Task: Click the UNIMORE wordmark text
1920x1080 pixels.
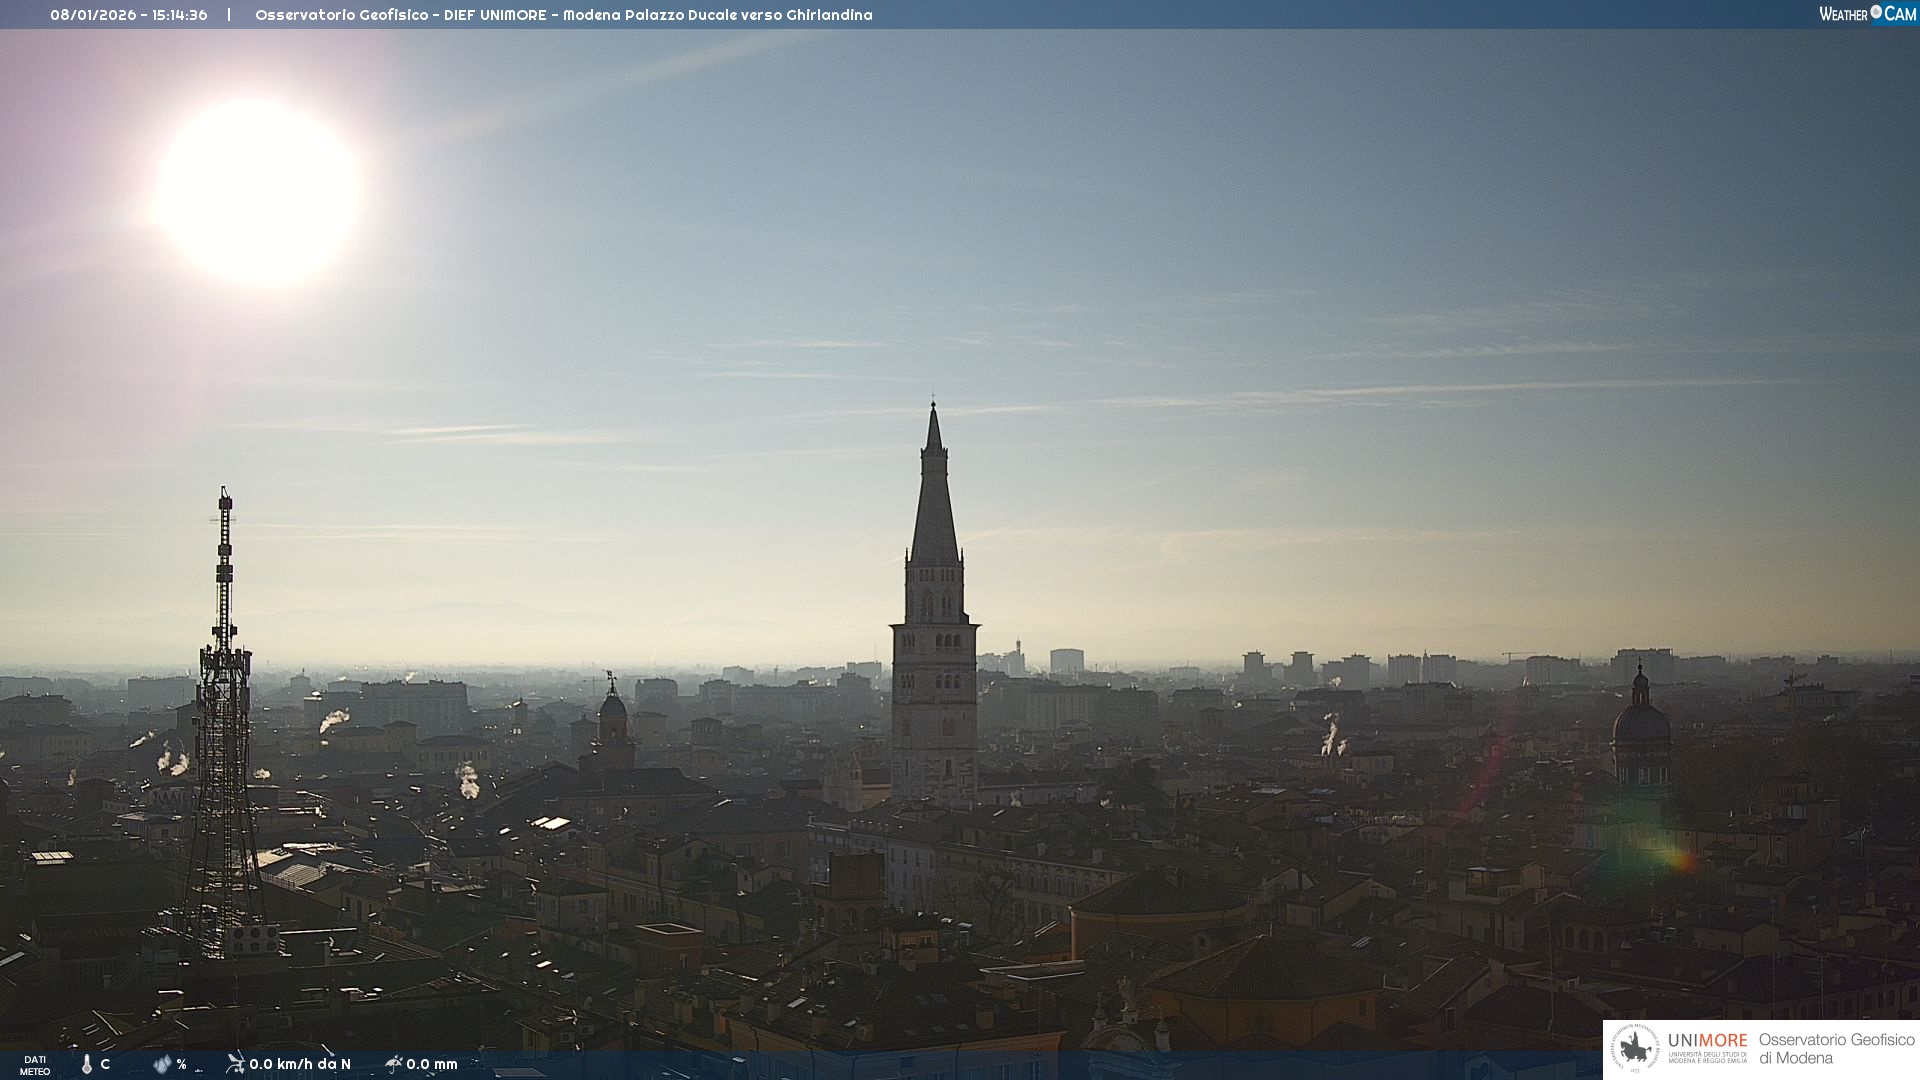Action: point(1707,1040)
